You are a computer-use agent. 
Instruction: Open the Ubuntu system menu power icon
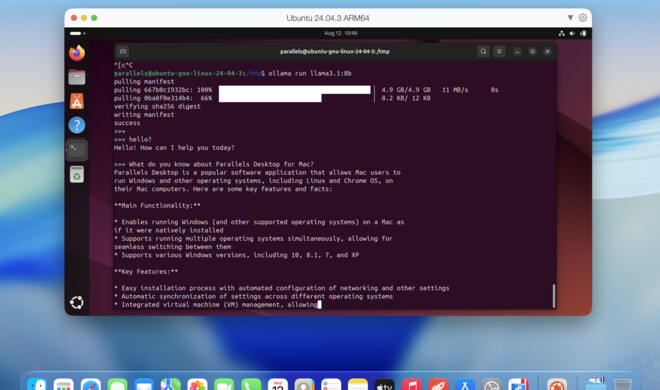pos(583,33)
